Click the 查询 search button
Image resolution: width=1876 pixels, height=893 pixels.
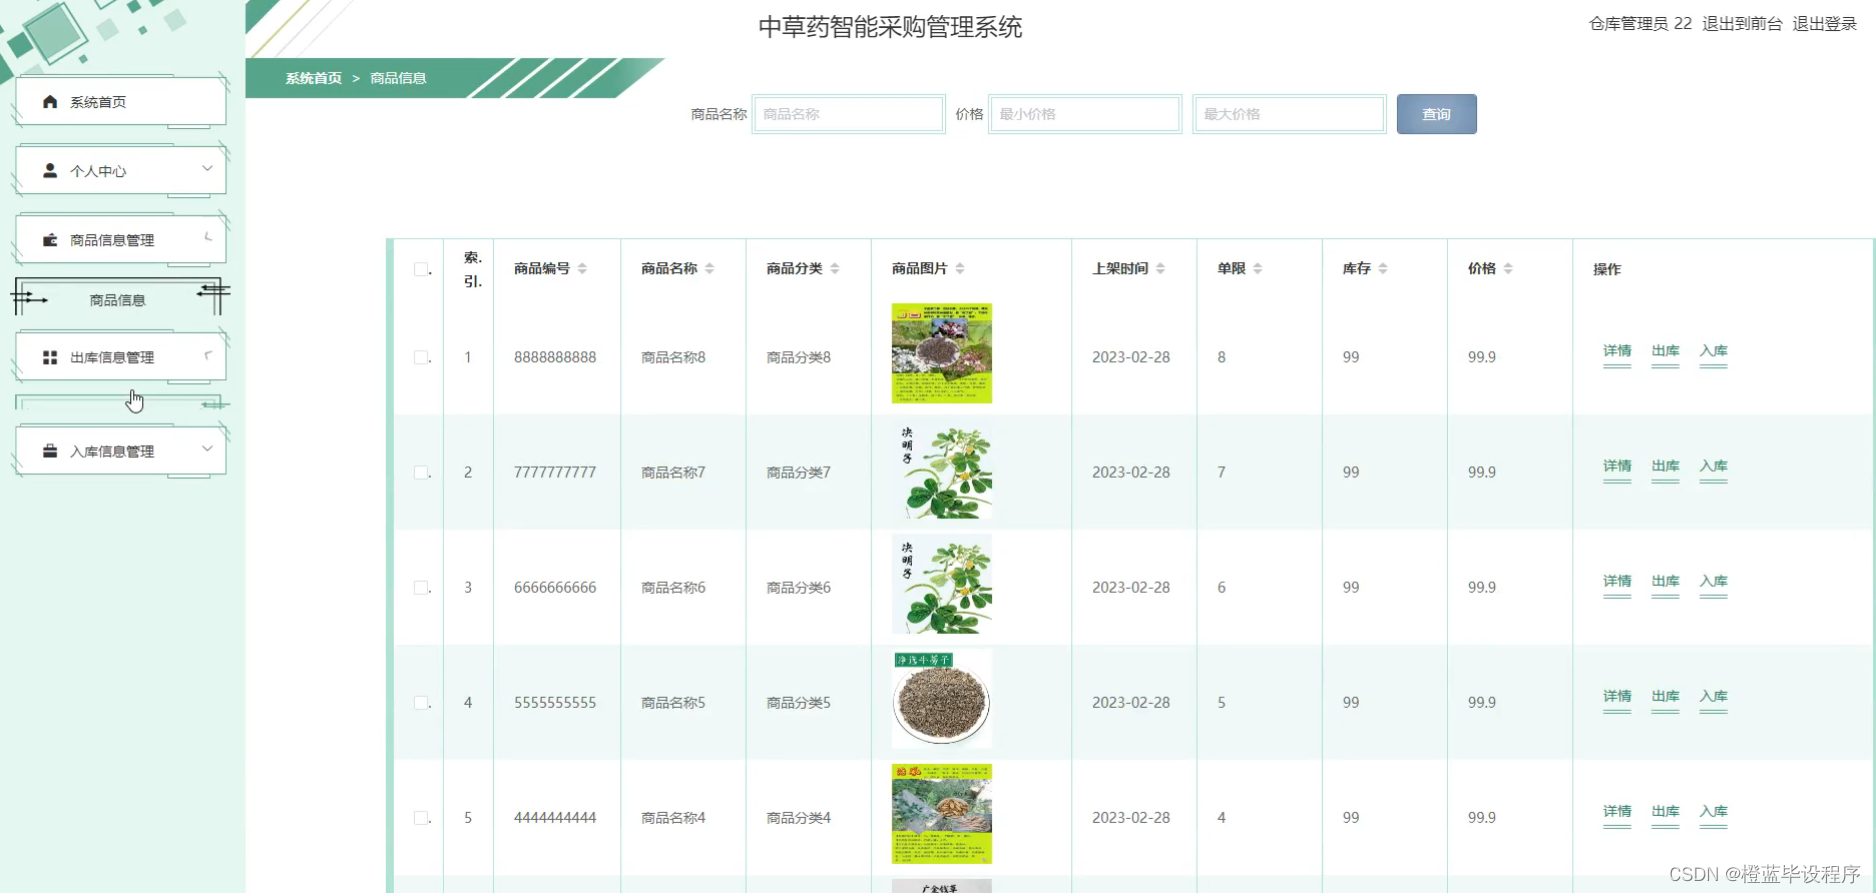click(1436, 114)
